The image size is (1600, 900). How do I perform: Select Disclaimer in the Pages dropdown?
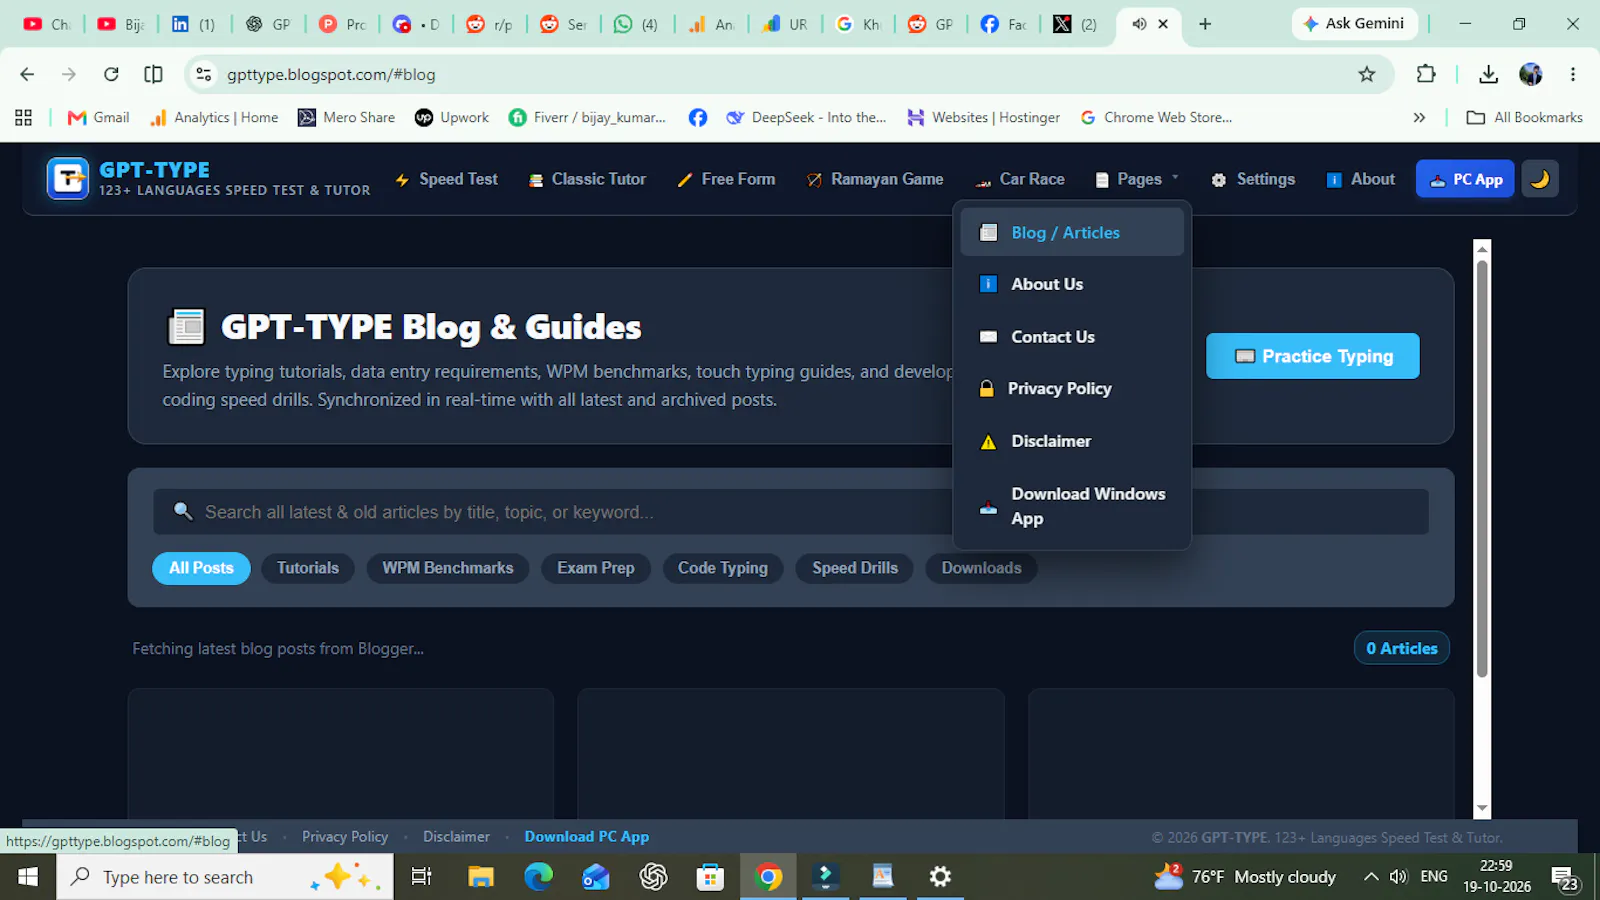point(1072,441)
